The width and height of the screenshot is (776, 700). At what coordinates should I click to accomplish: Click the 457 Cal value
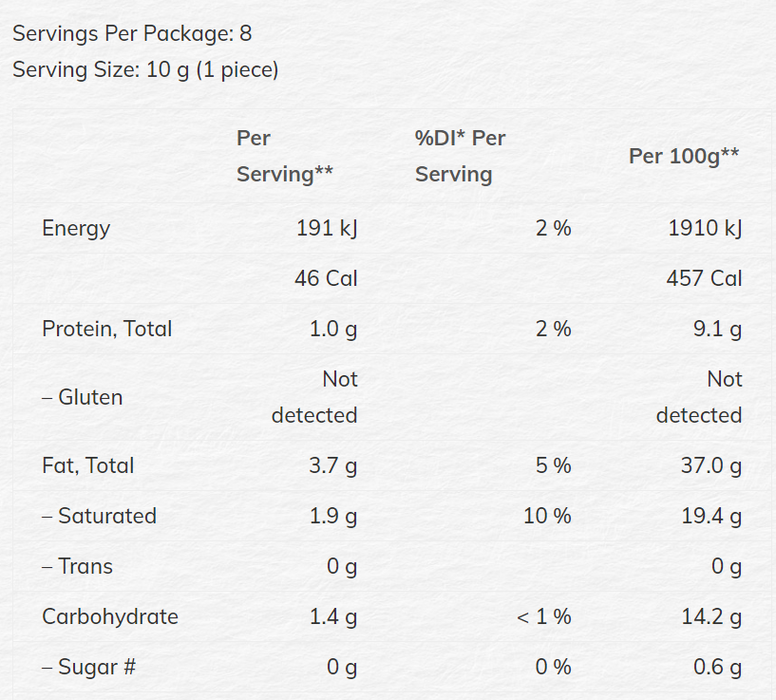[x=704, y=278]
